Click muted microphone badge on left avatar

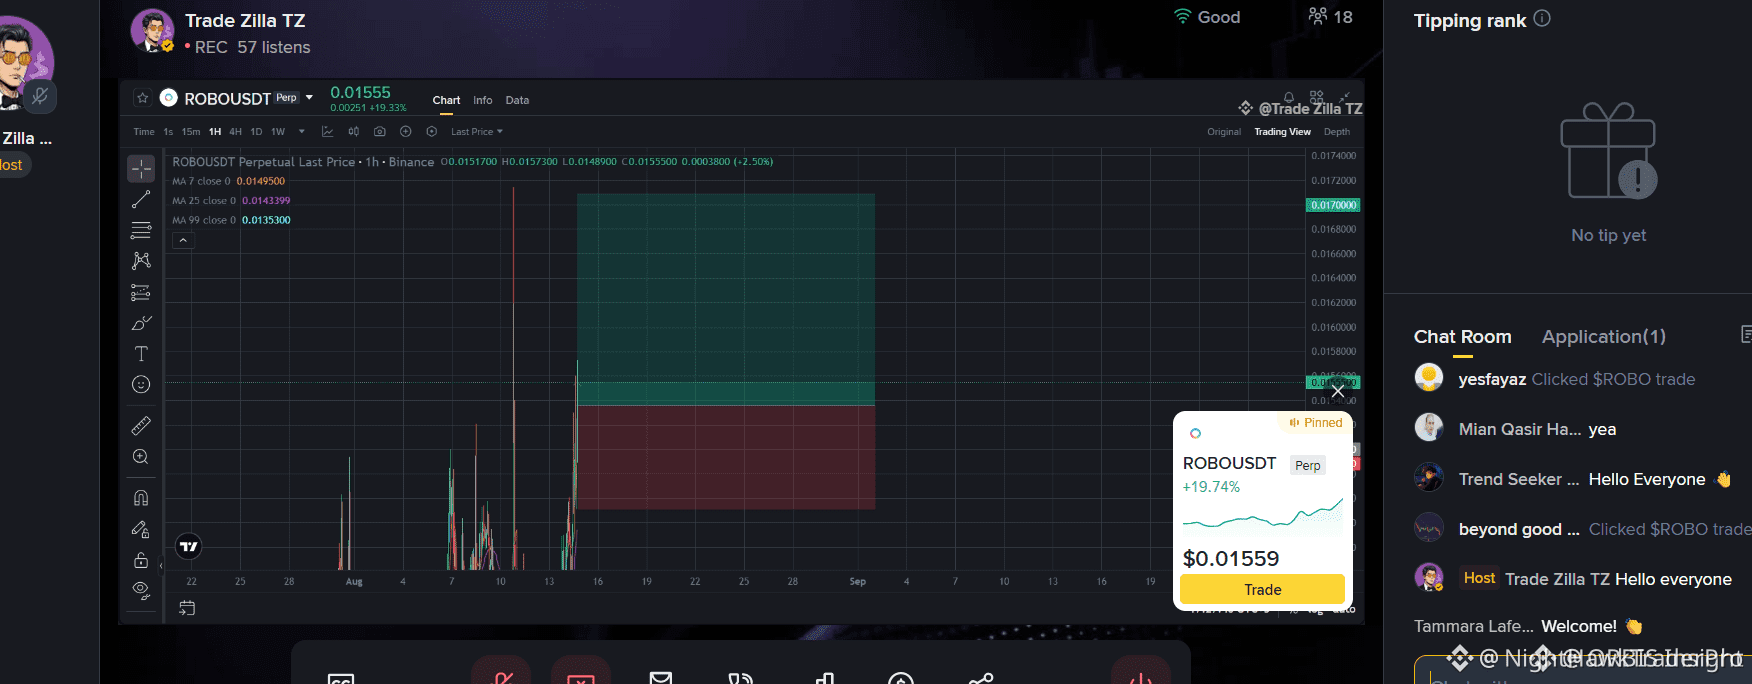(x=40, y=97)
